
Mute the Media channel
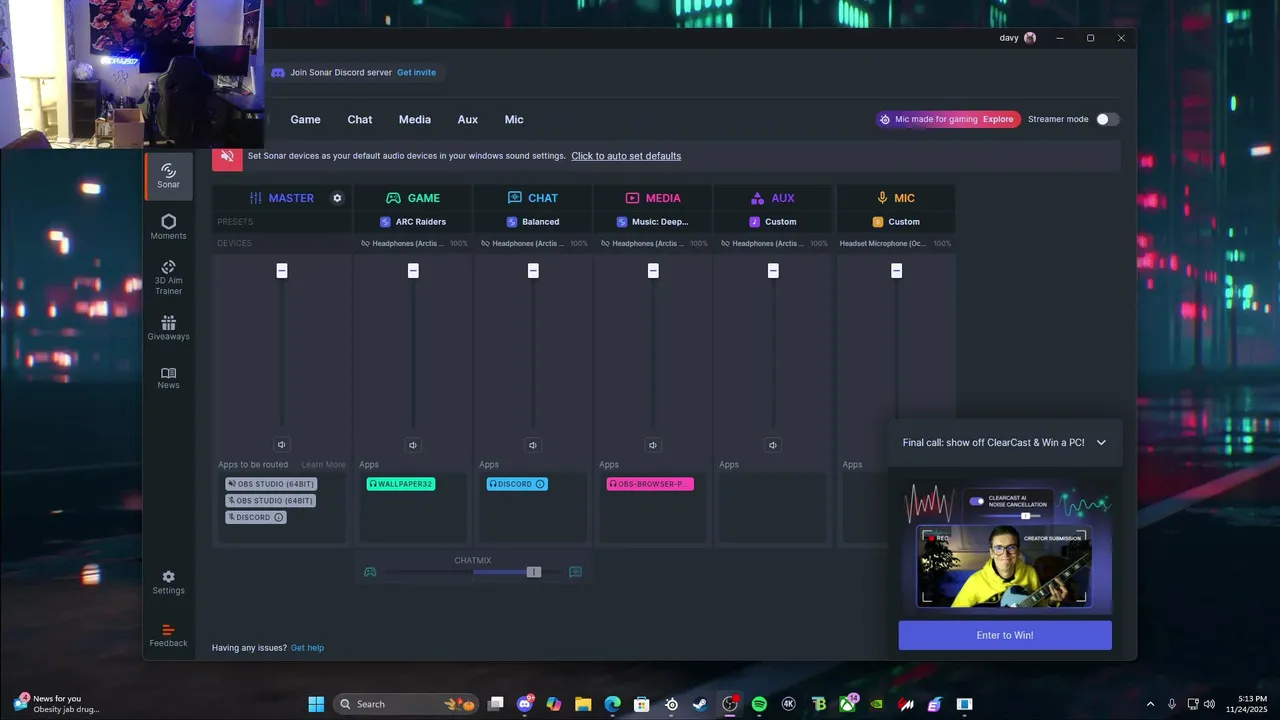coord(653,445)
